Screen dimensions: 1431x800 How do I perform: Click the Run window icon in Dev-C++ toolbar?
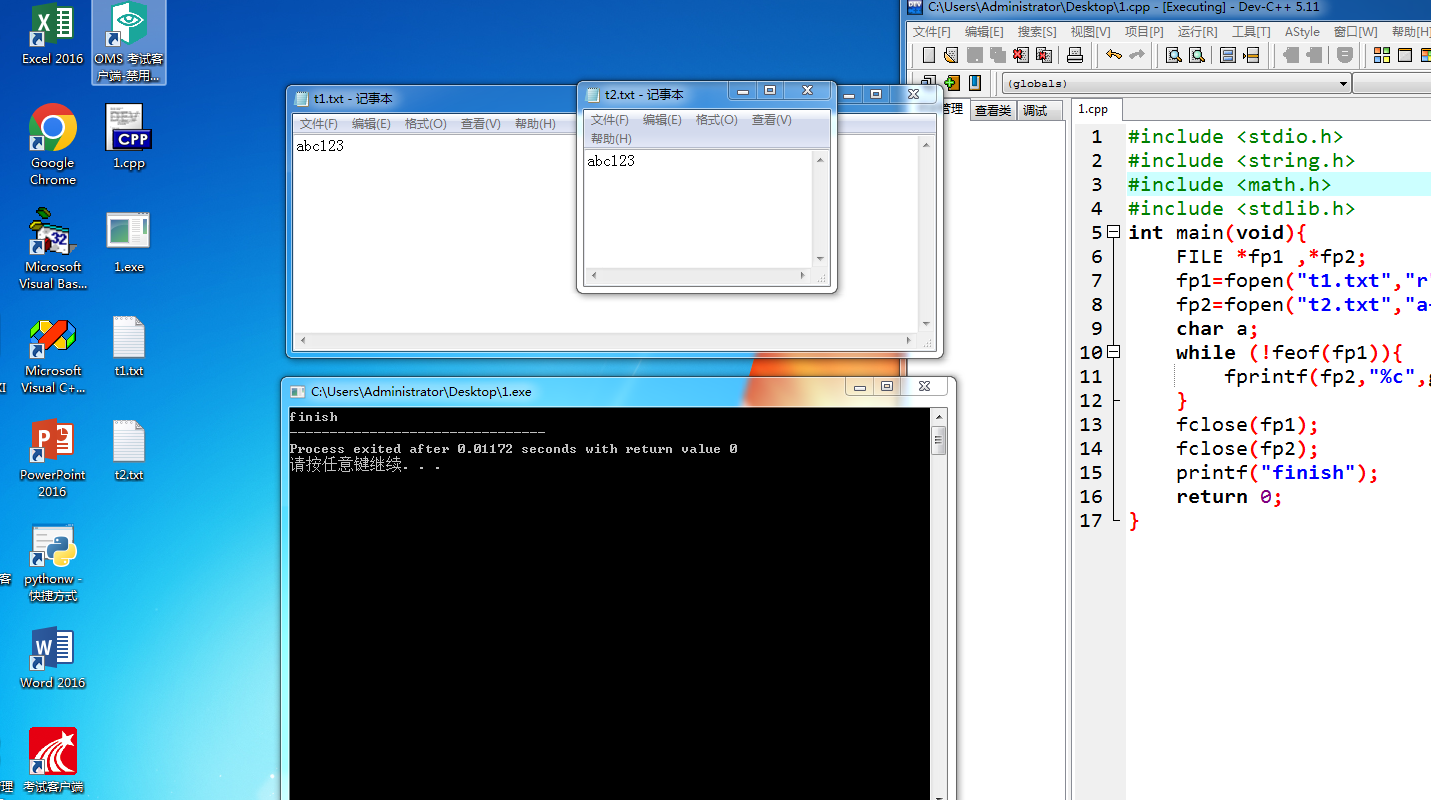[1404, 55]
